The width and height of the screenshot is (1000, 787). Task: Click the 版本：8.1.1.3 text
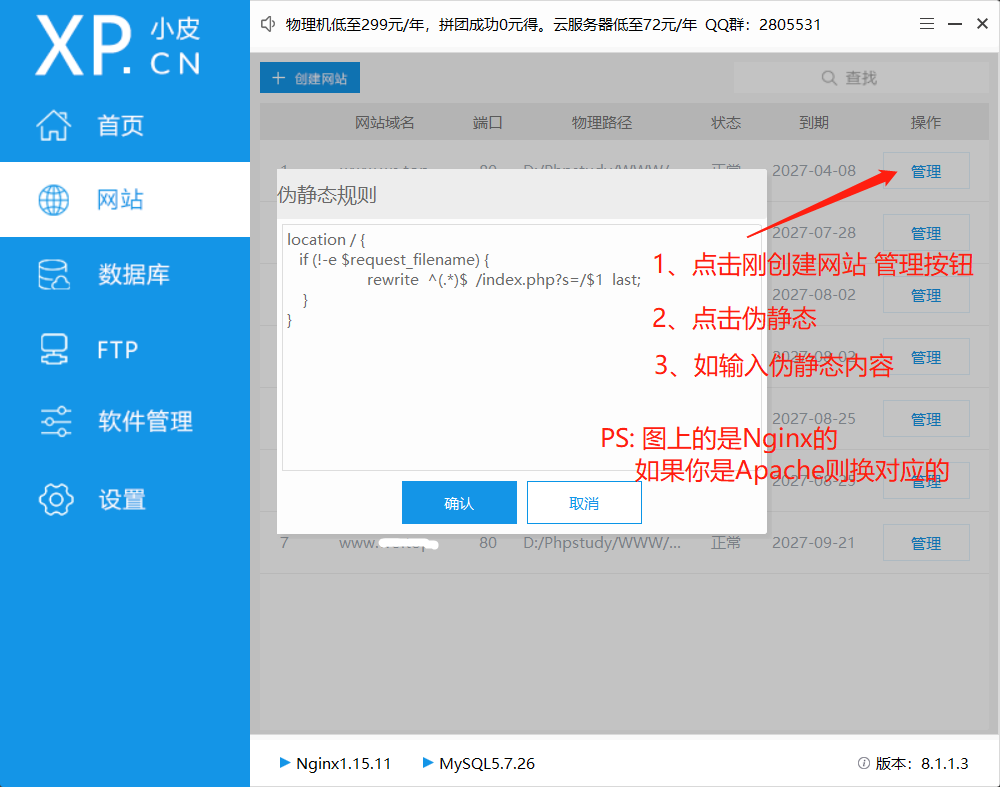pyautogui.click(x=922, y=763)
